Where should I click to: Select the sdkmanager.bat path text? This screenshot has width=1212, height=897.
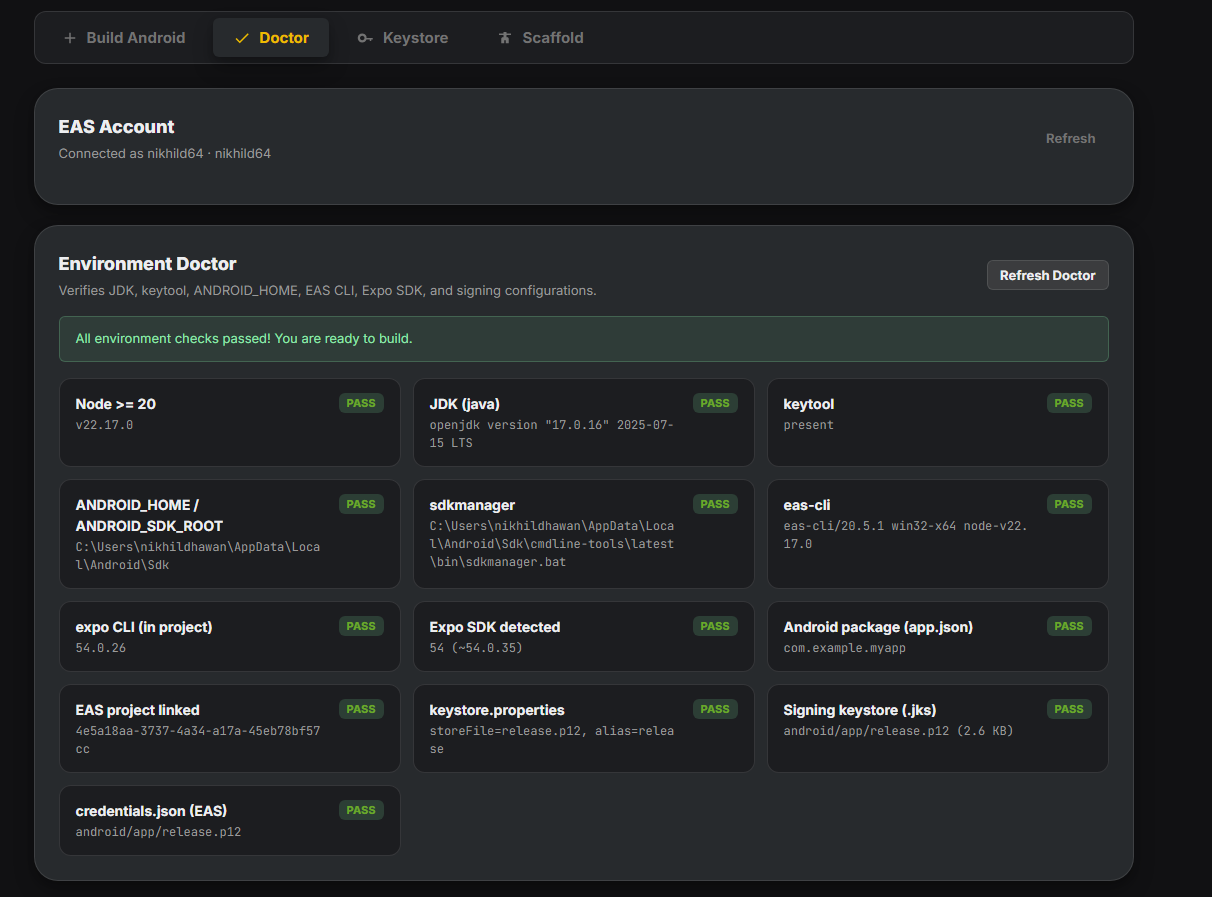click(551, 544)
